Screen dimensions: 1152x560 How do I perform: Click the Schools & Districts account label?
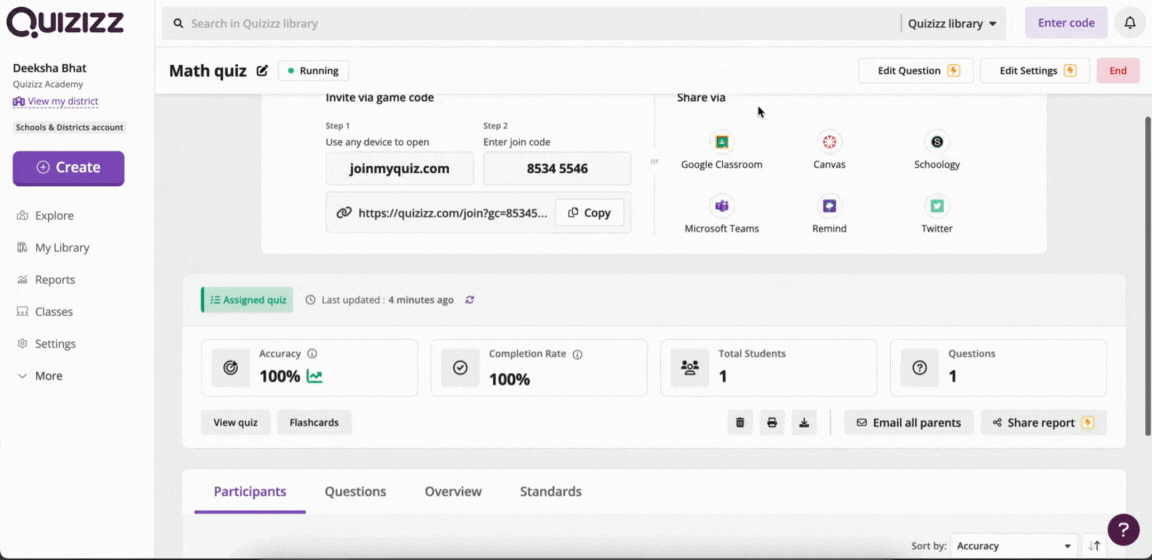point(70,127)
